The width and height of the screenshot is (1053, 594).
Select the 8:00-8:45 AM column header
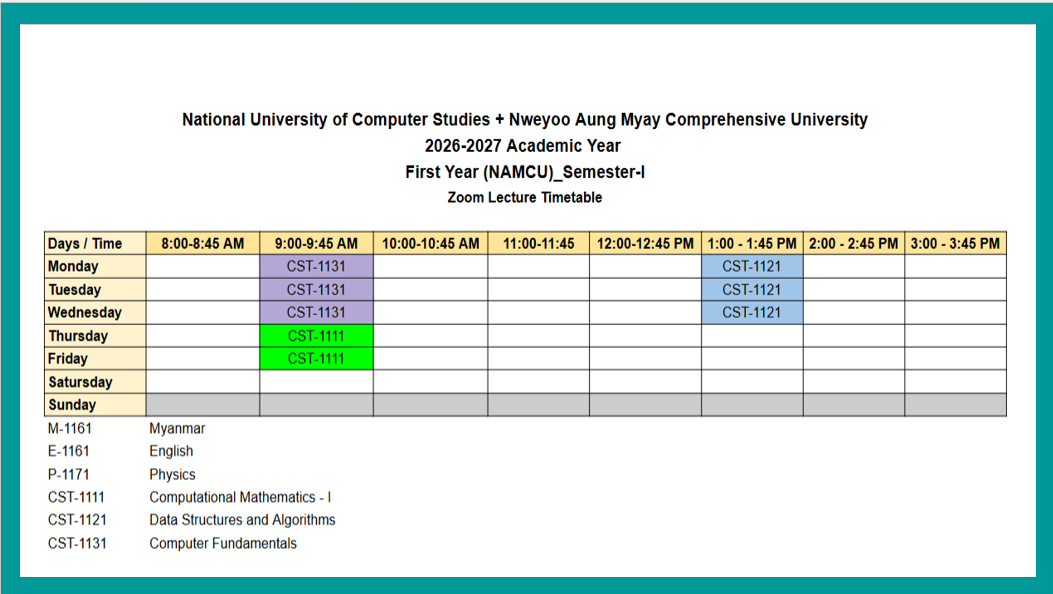(x=203, y=244)
